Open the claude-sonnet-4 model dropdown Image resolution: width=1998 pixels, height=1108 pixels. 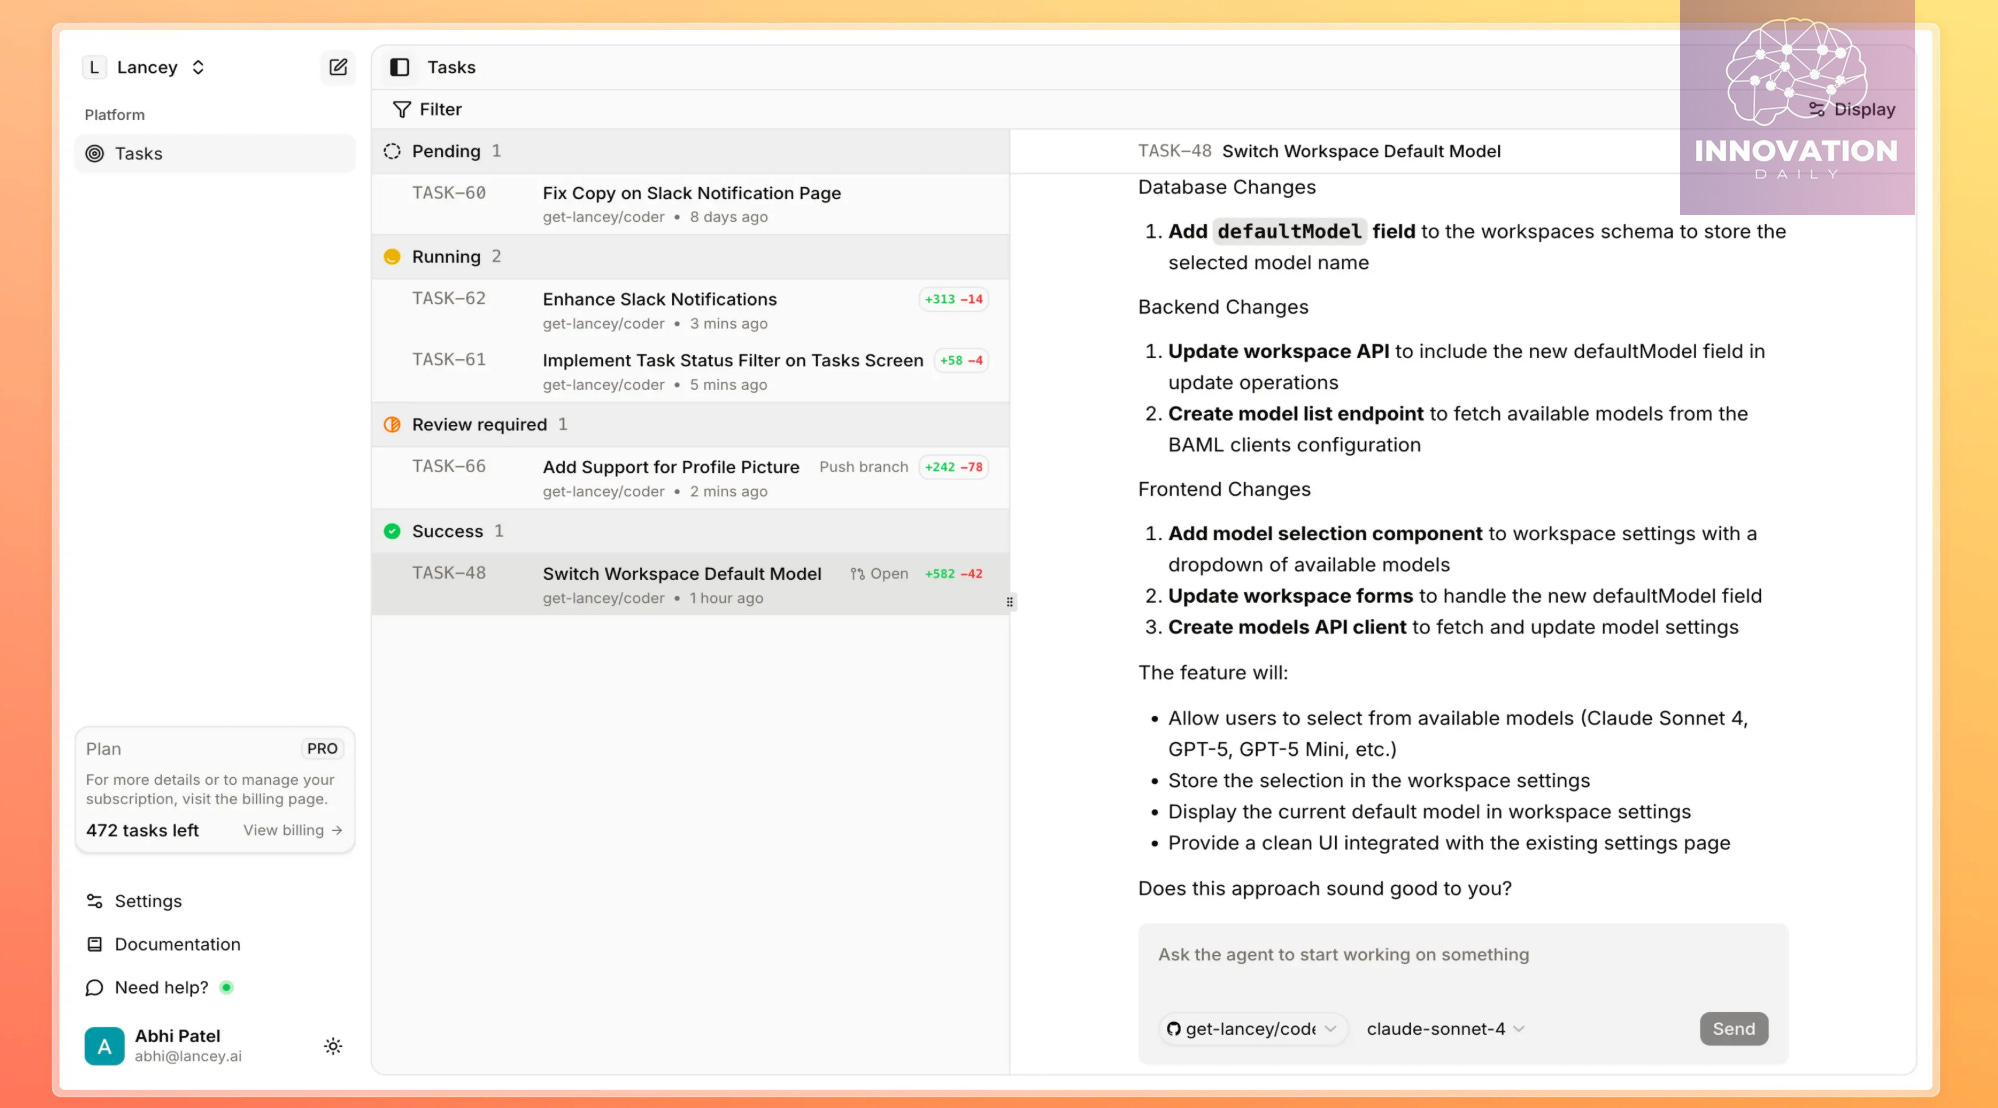pos(1444,1029)
